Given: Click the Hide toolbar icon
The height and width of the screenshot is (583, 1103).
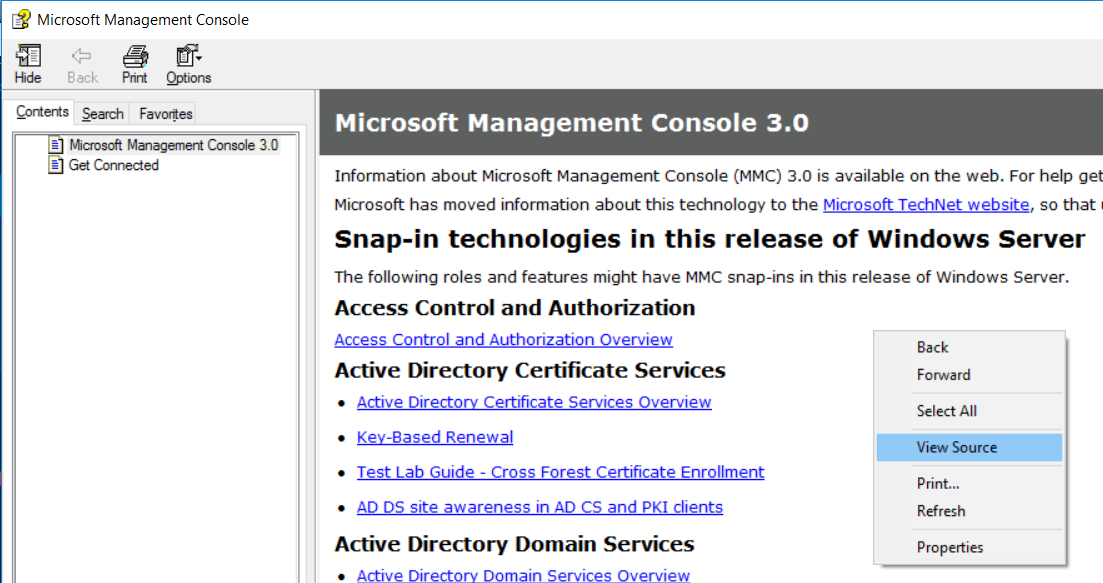Looking at the screenshot, I should 28,56.
